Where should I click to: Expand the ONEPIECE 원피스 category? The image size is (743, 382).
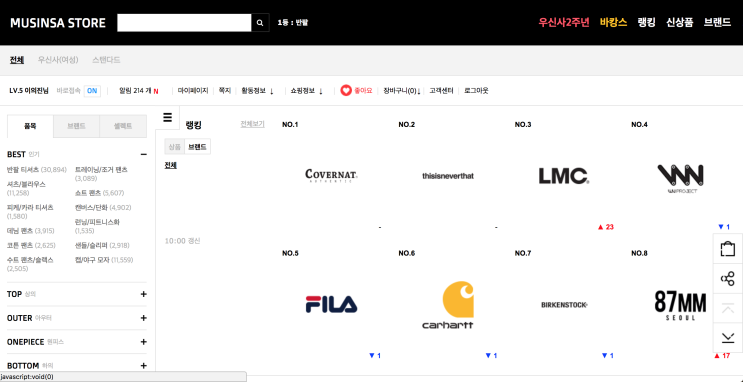coord(144,342)
